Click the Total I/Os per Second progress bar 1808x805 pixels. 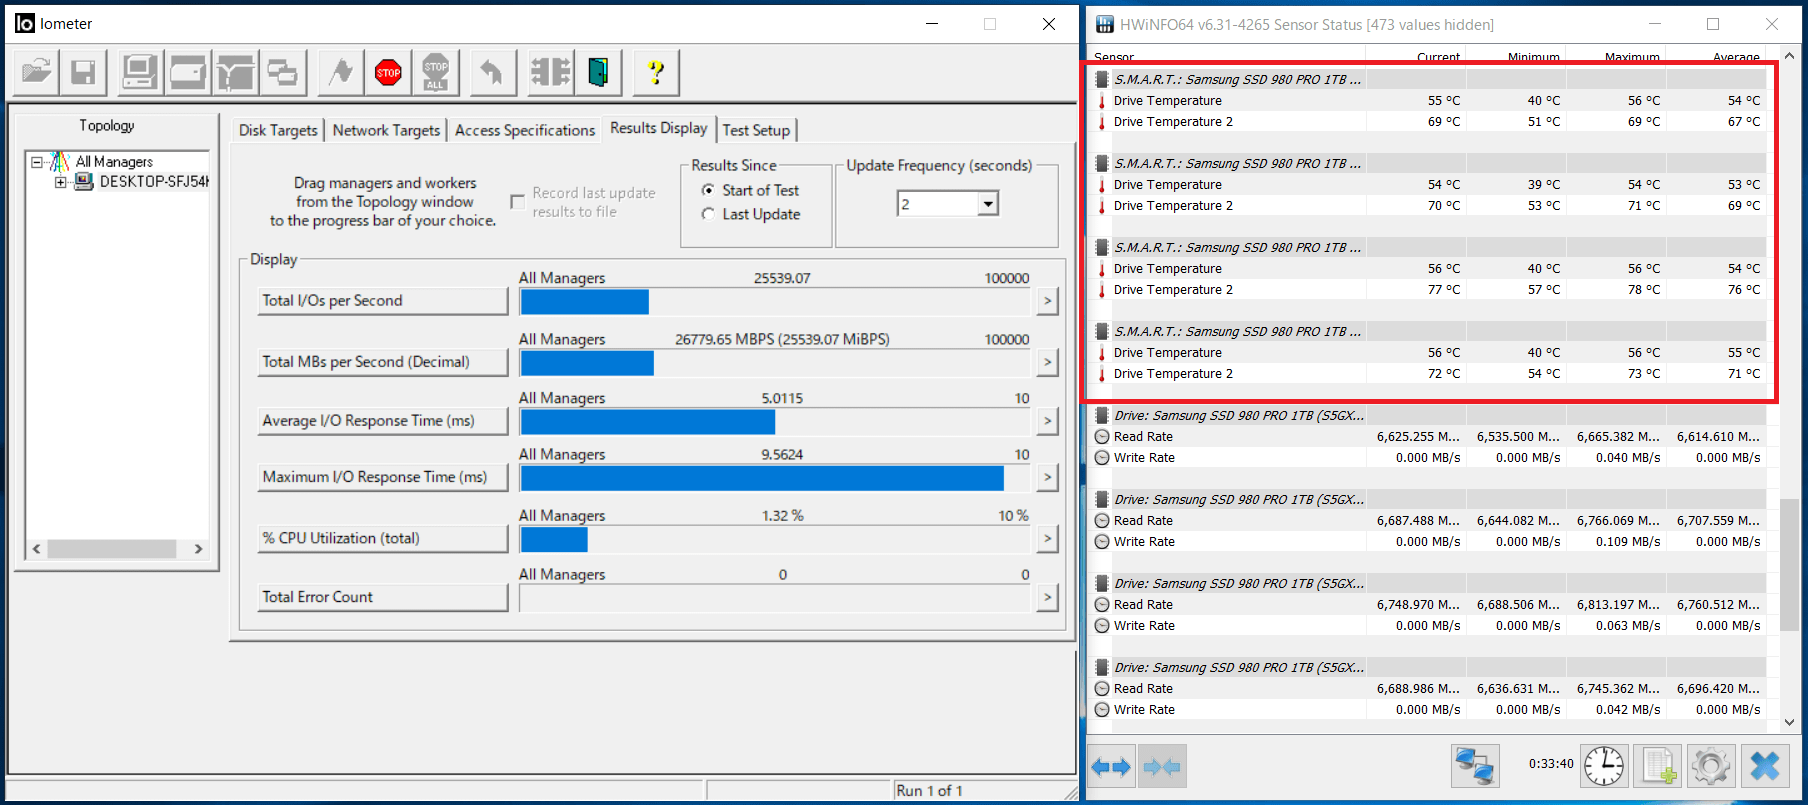(x=775, y=301)
